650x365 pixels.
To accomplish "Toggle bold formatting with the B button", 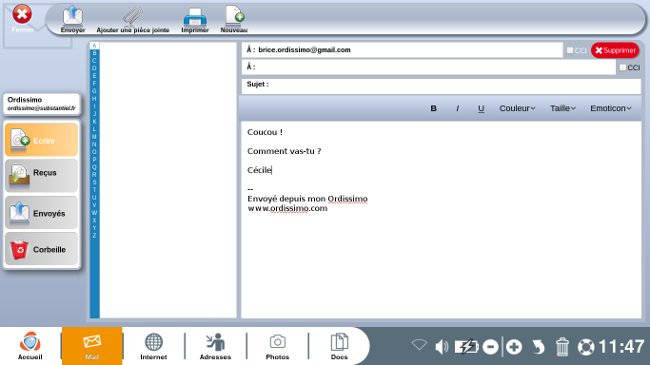I will pos(433,108).
